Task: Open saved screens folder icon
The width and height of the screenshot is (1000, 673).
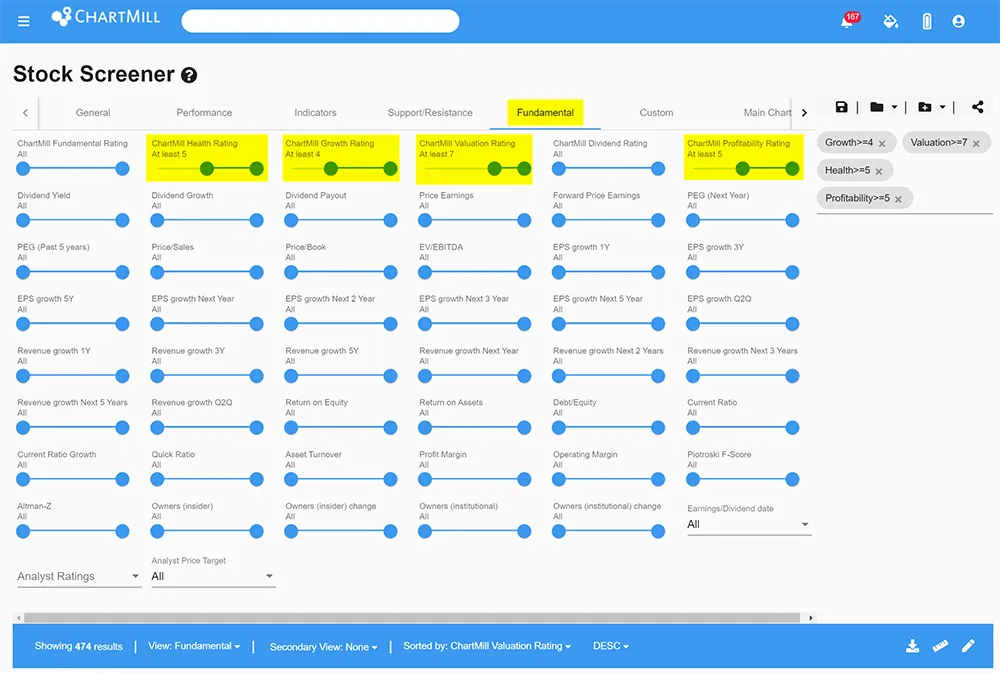Action: [877, 107]
